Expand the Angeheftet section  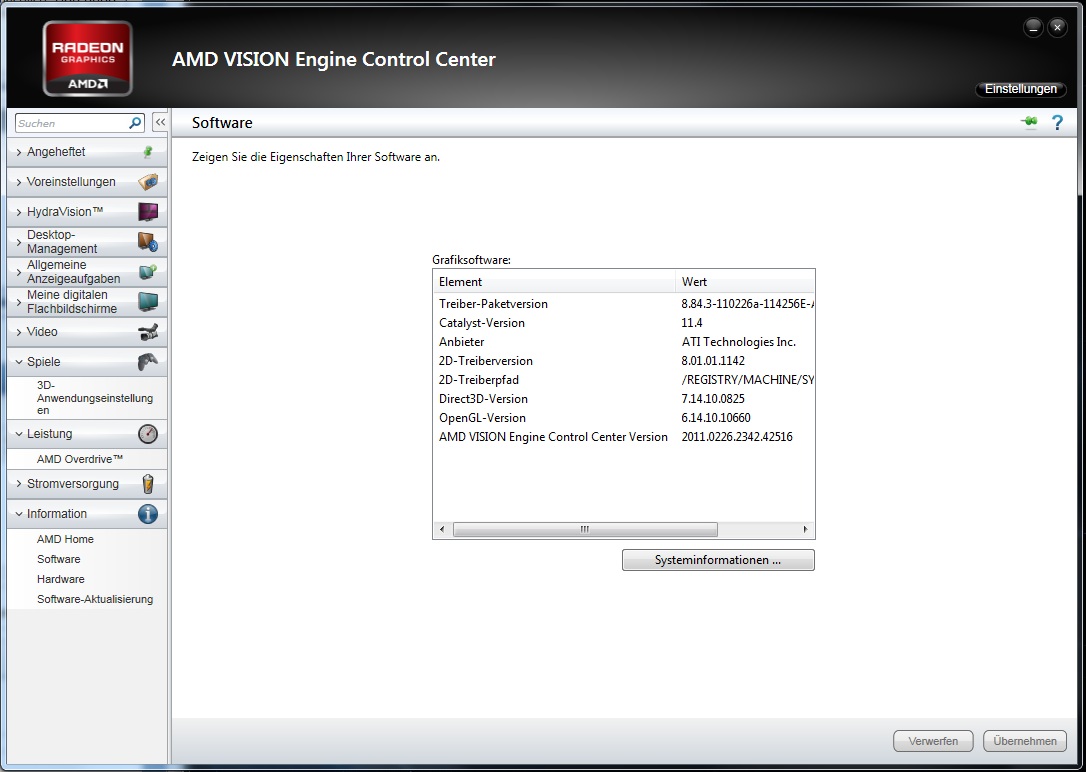pos(87,152)
